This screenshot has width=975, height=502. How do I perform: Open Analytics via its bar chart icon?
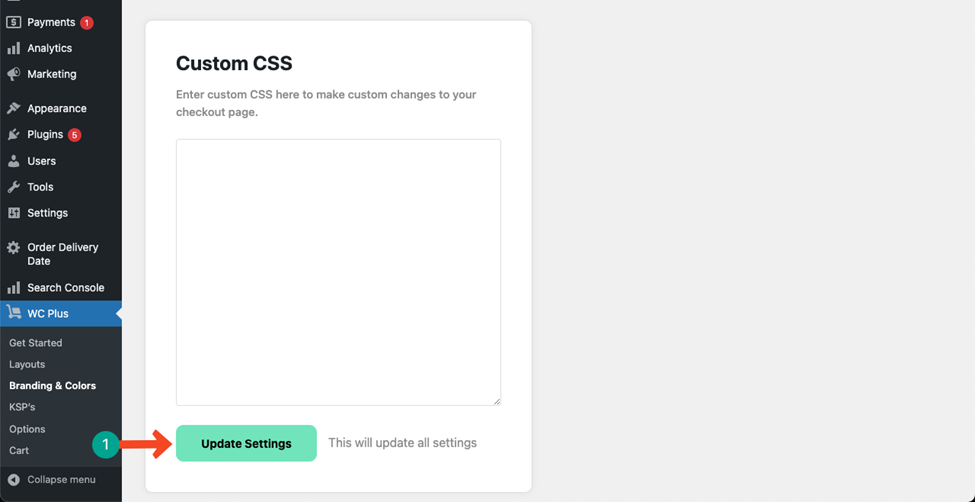point(13,49)
